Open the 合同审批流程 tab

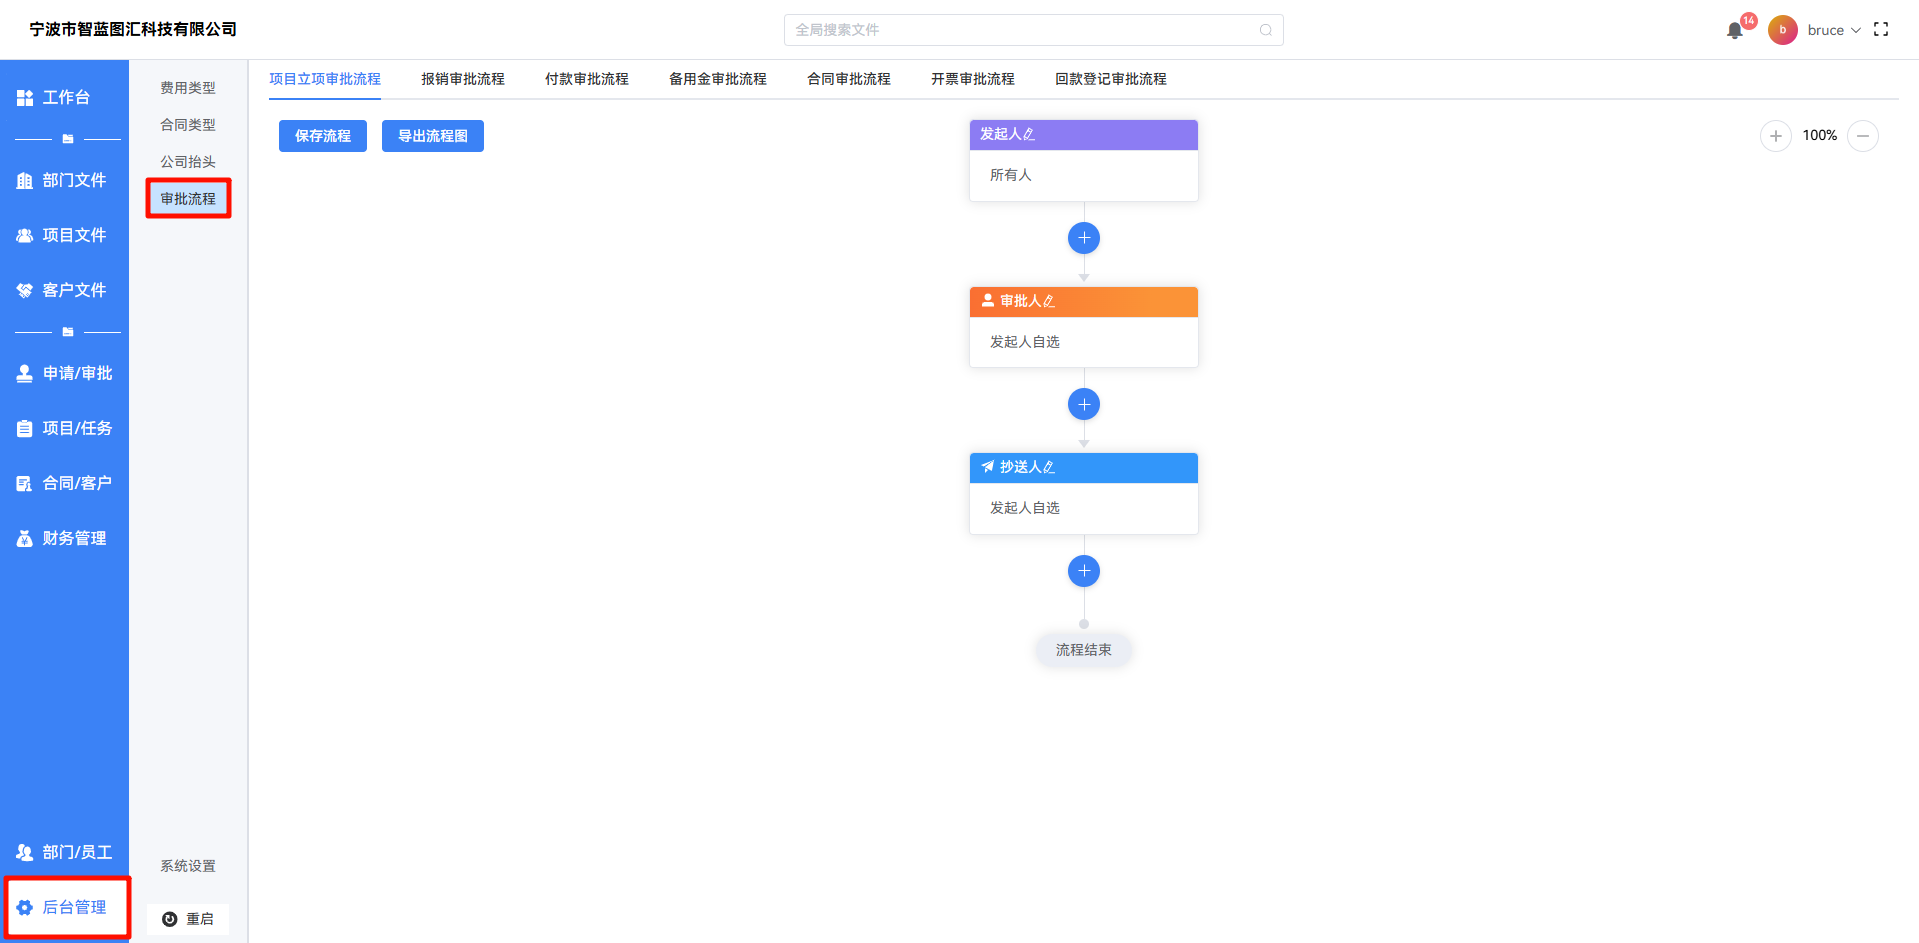(x=848, y=79)
